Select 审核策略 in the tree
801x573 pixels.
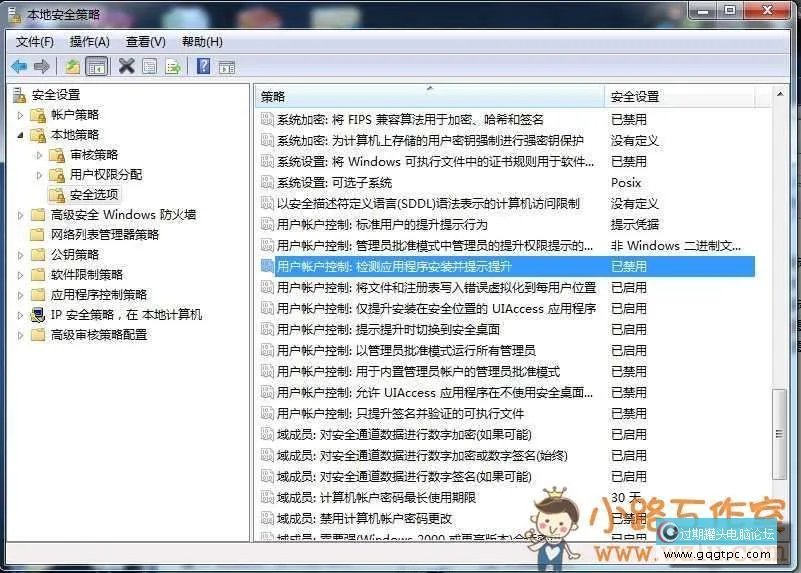(x=94, y=155)
